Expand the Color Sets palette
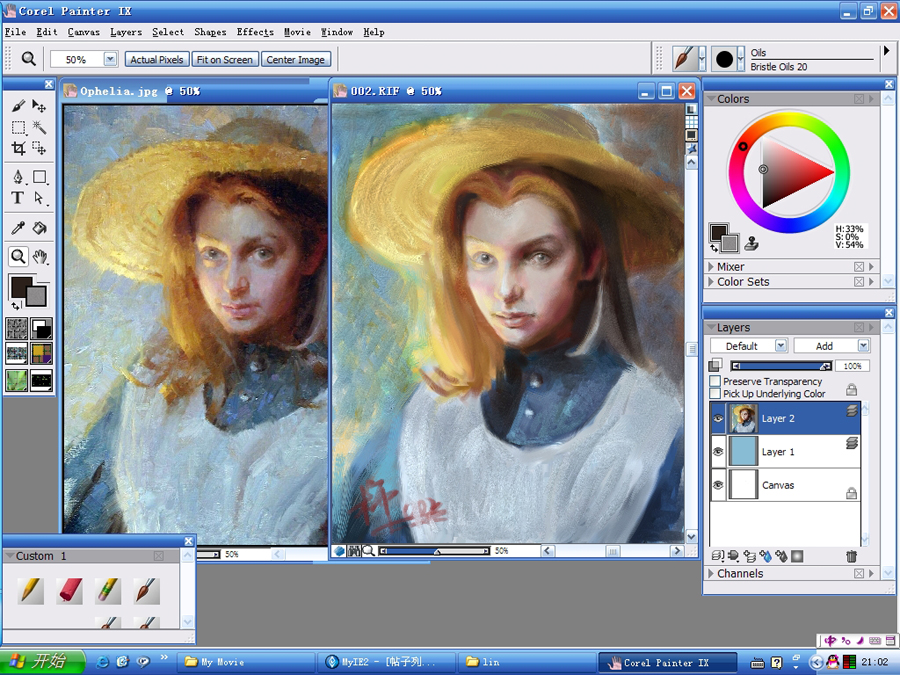The width and height of the screenshot is (900, 675). tap(711, 281)
